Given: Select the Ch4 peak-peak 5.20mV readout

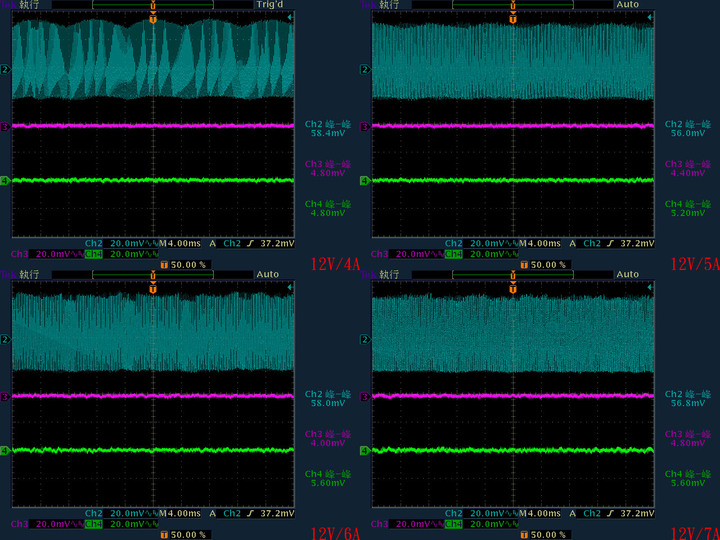Looking at the screenshot, I should (688, 208).
